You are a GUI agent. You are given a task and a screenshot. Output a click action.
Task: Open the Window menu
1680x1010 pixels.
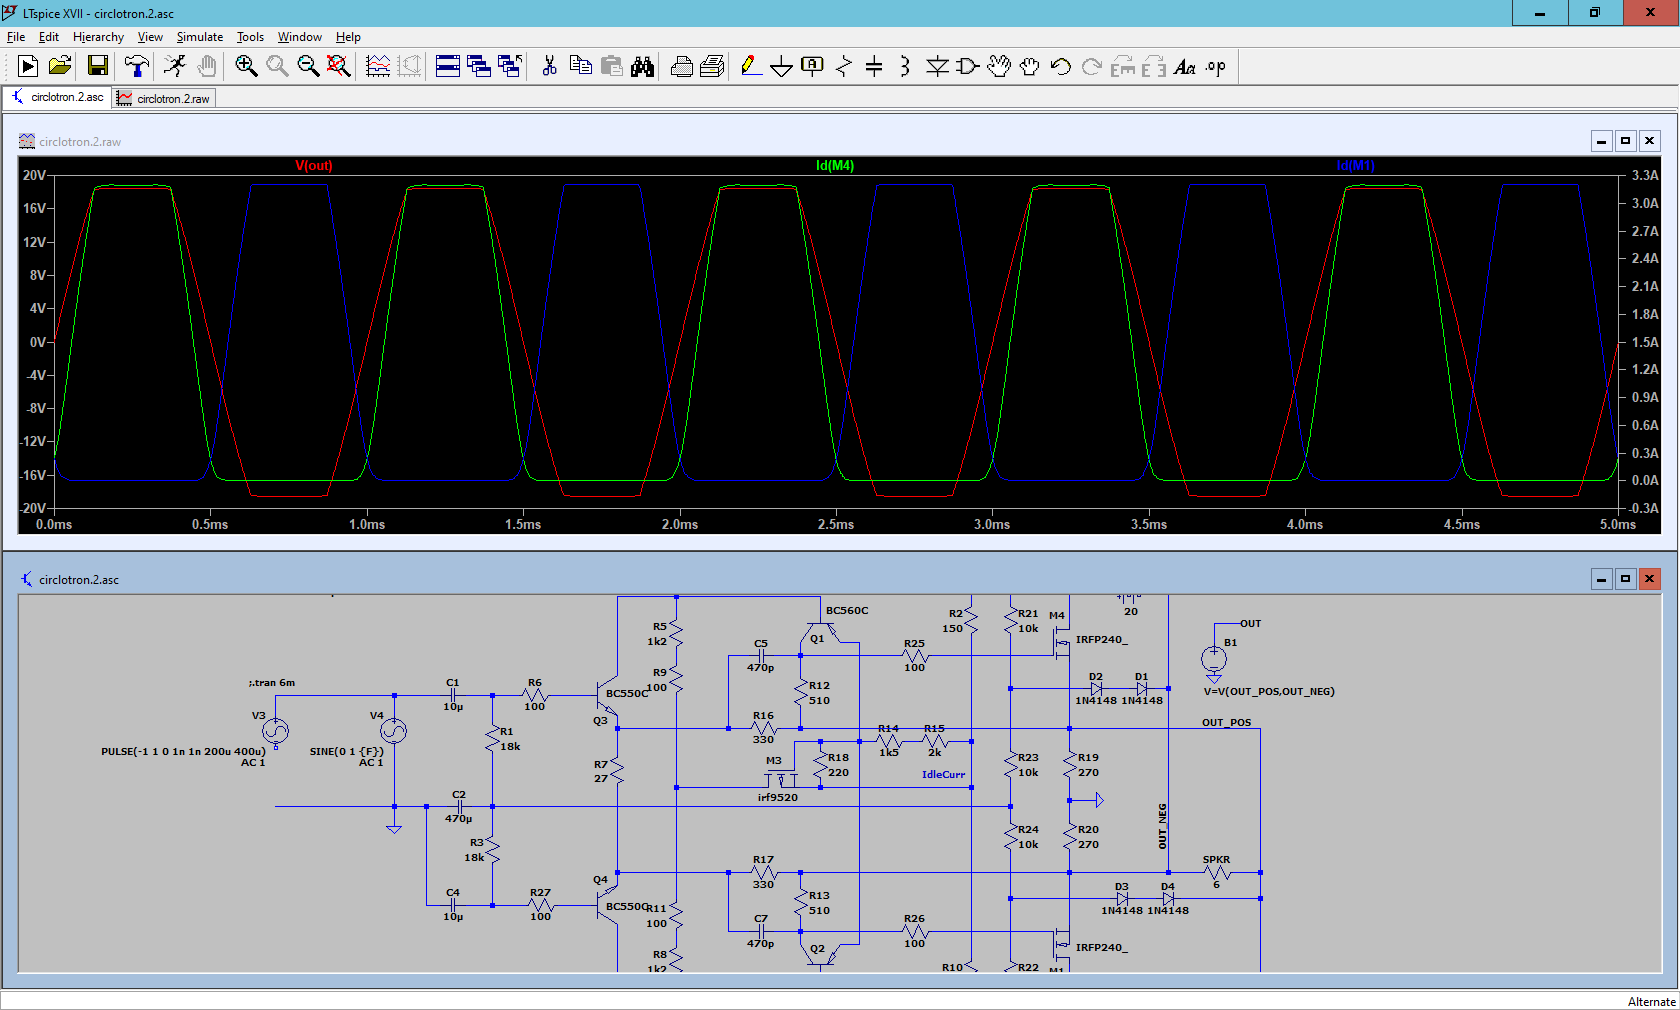(x=300, y=37)
